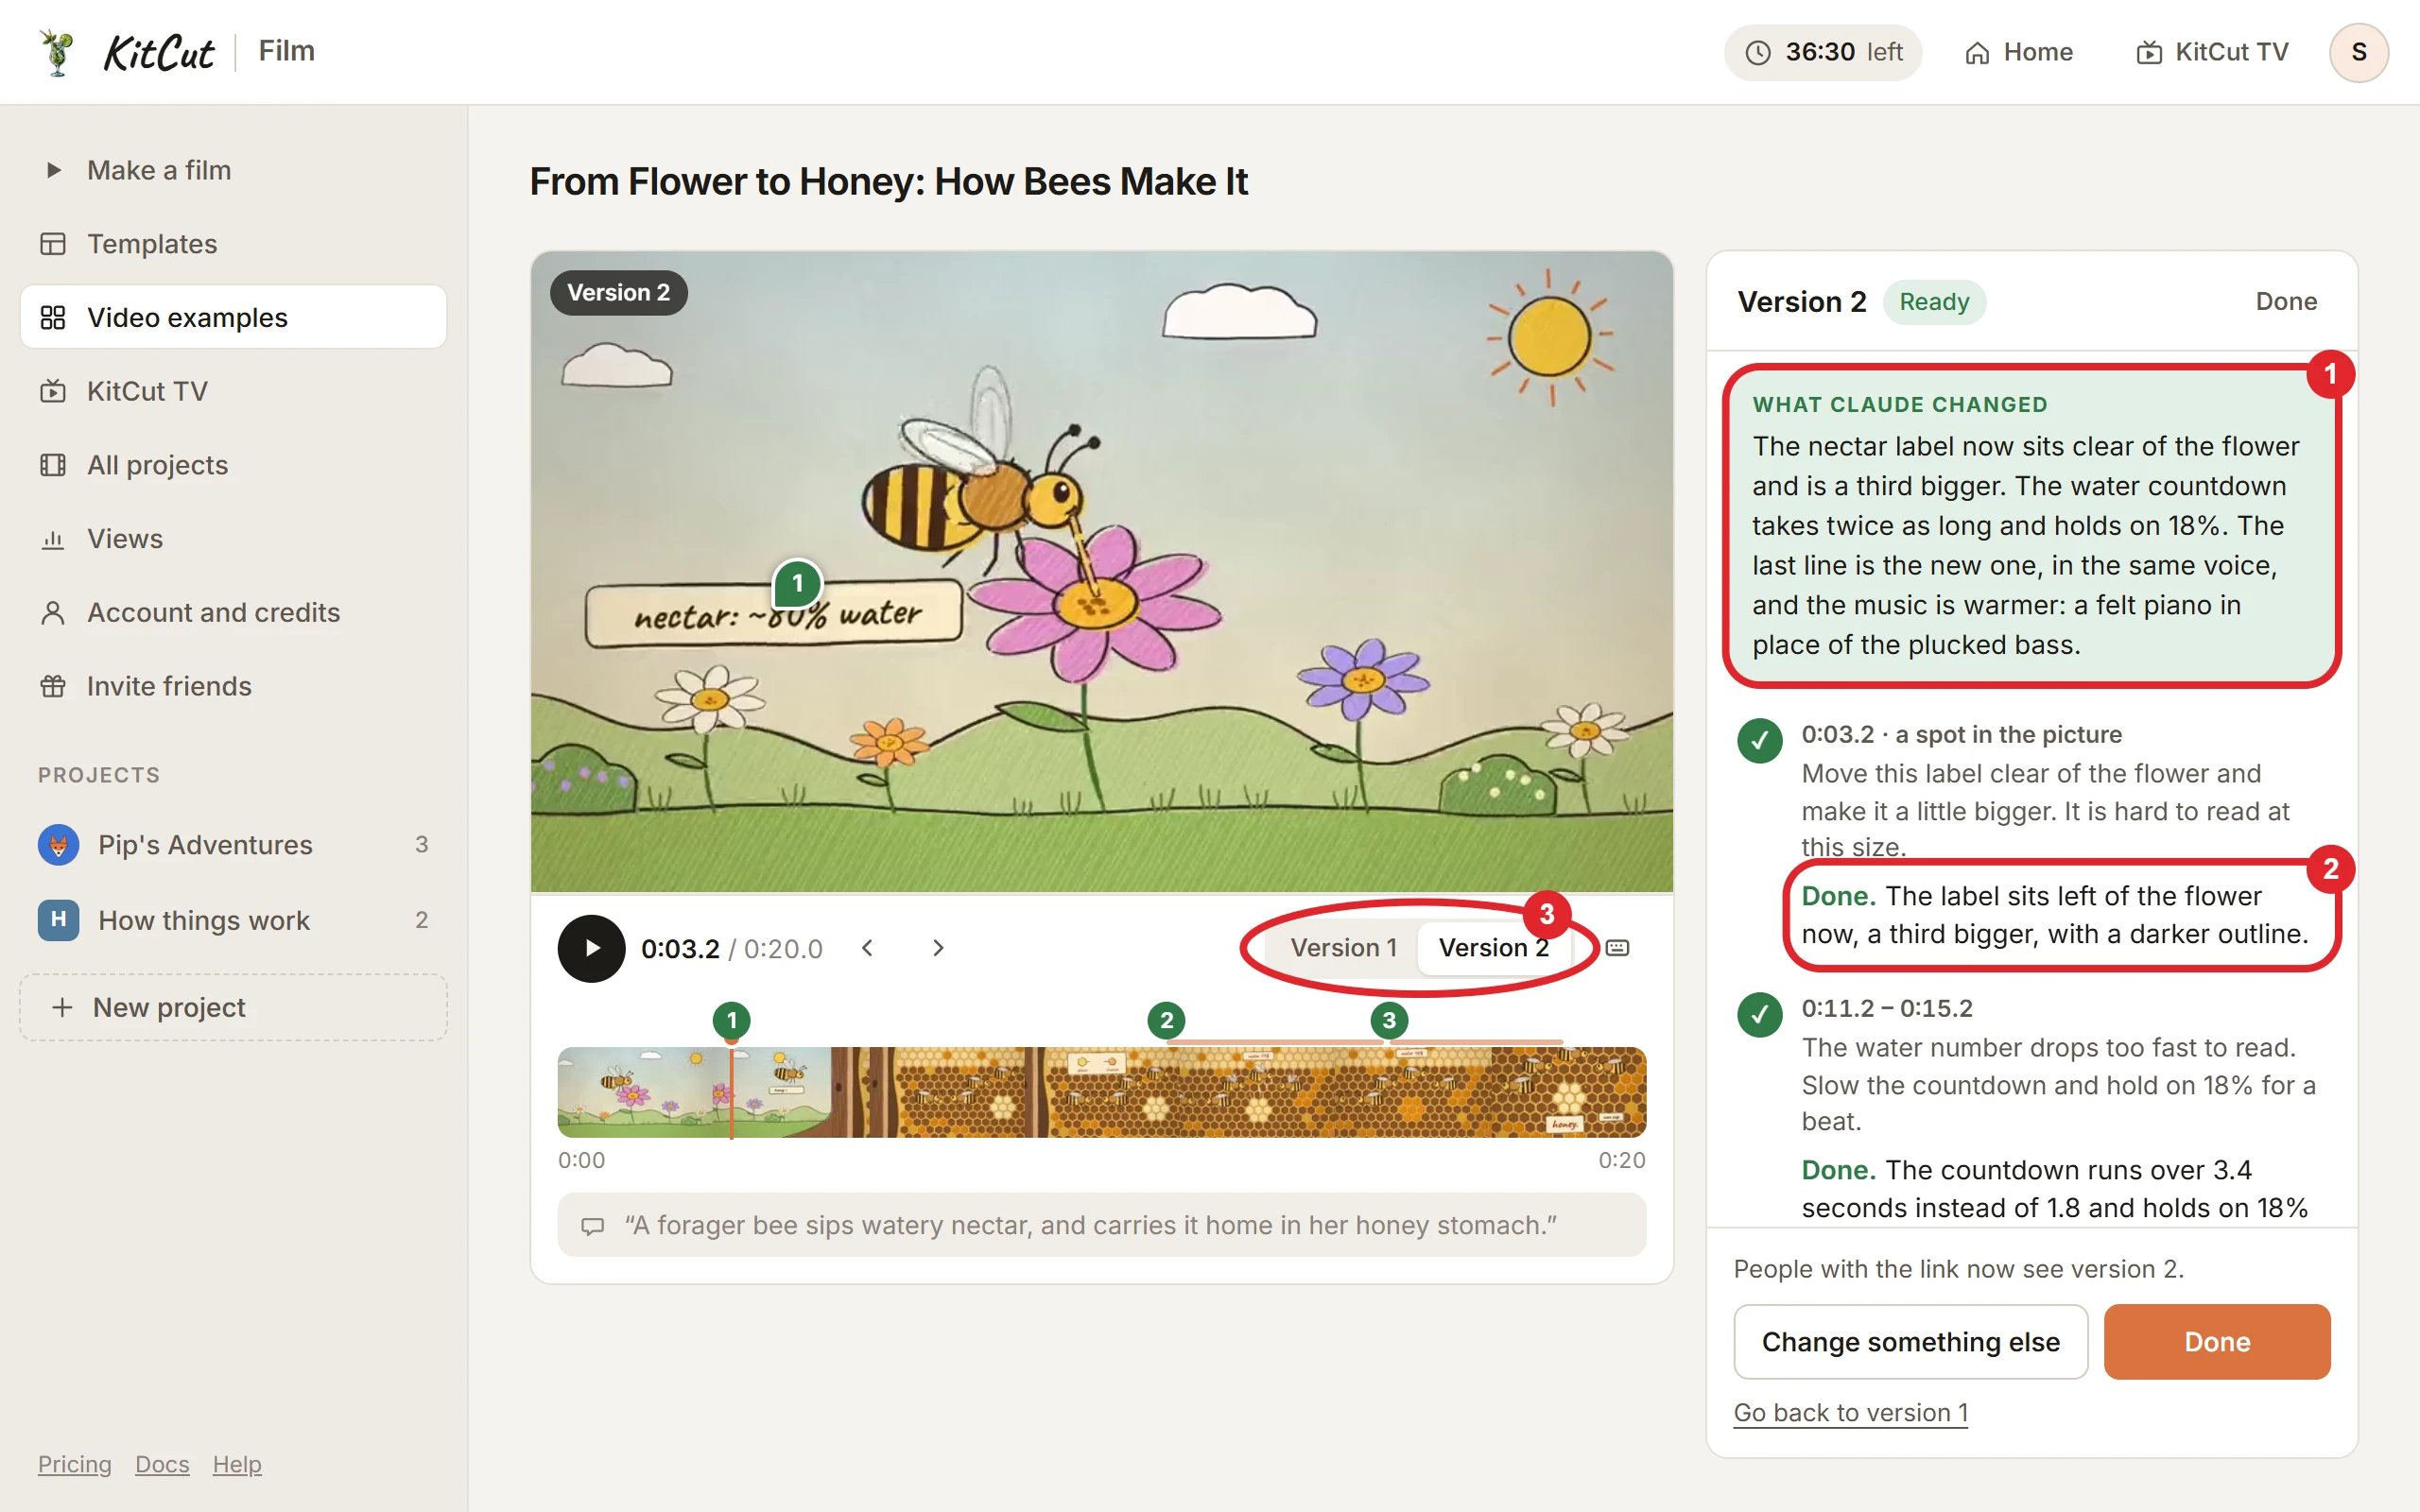Jump to timeline marker 2
Screen dimensions: 2420x1512
pyautogui.click(x=1166, y=1020)
